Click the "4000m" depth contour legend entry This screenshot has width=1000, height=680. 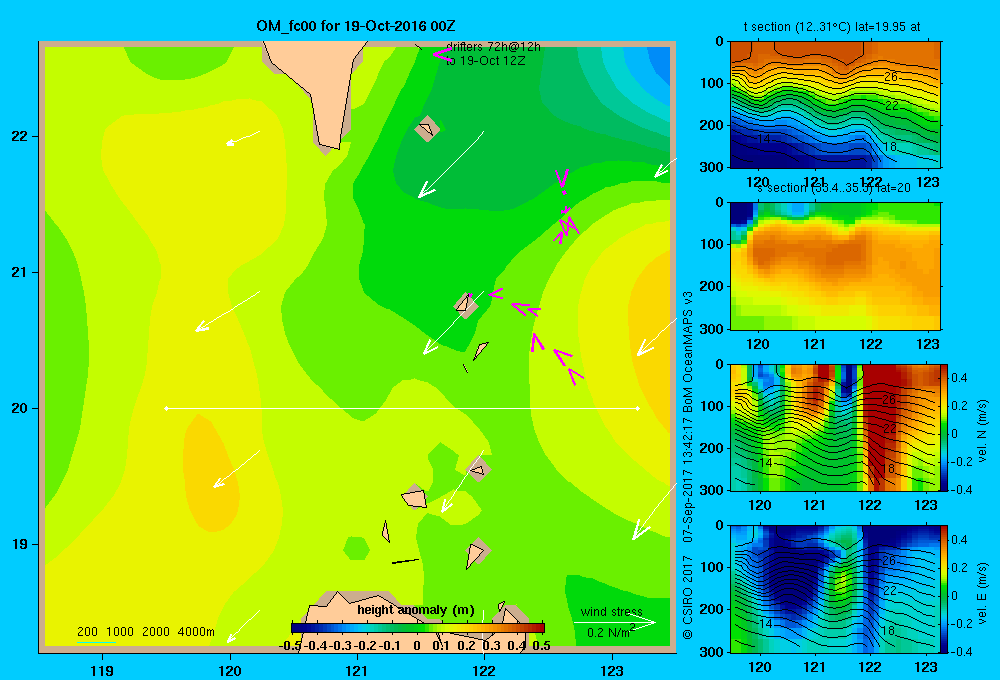(x=196, y=632)
